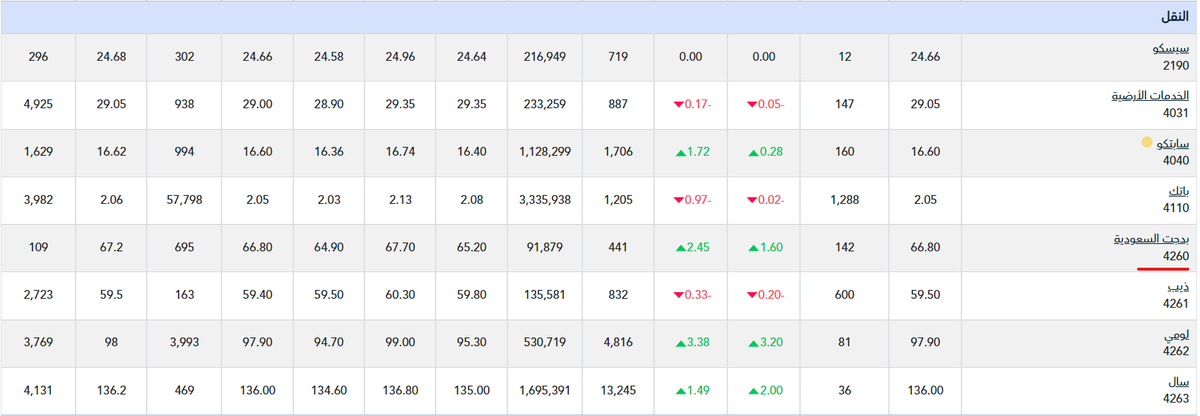
Task: Click the red down arrow beside 0.97-
Action: pos(678,200)
